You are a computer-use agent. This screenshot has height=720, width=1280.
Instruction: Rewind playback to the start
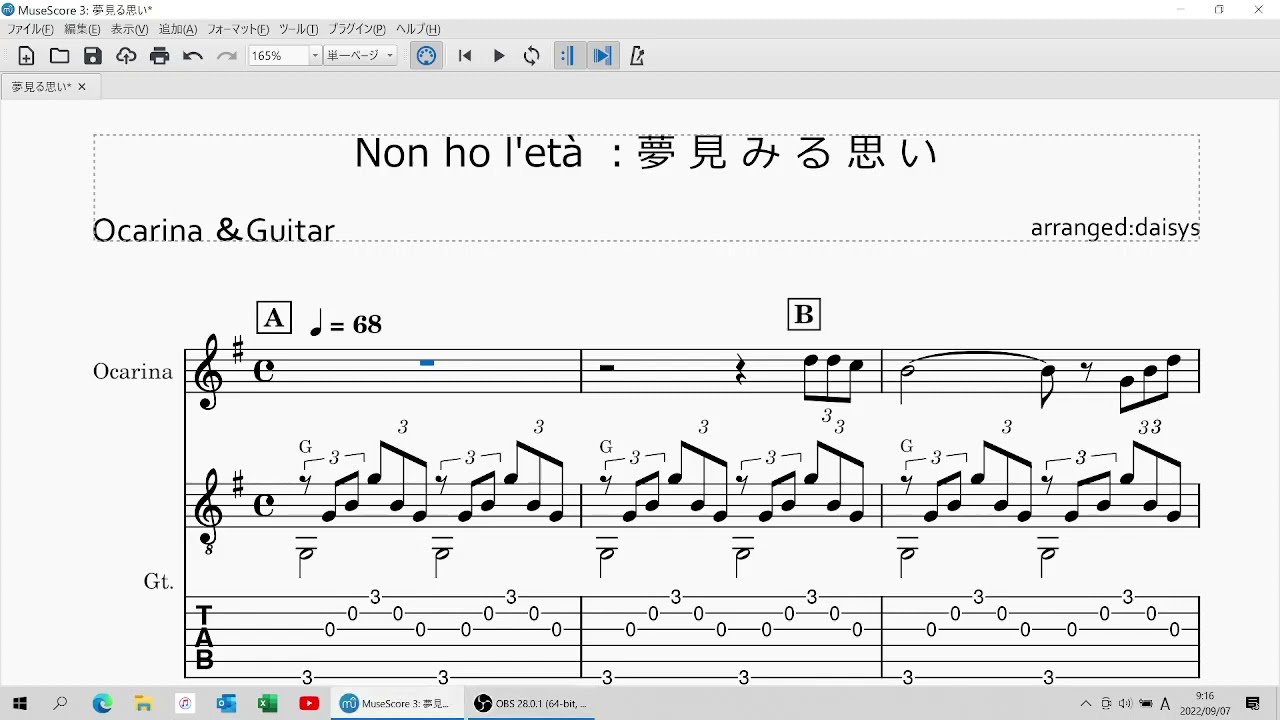(x=465, y=56)
